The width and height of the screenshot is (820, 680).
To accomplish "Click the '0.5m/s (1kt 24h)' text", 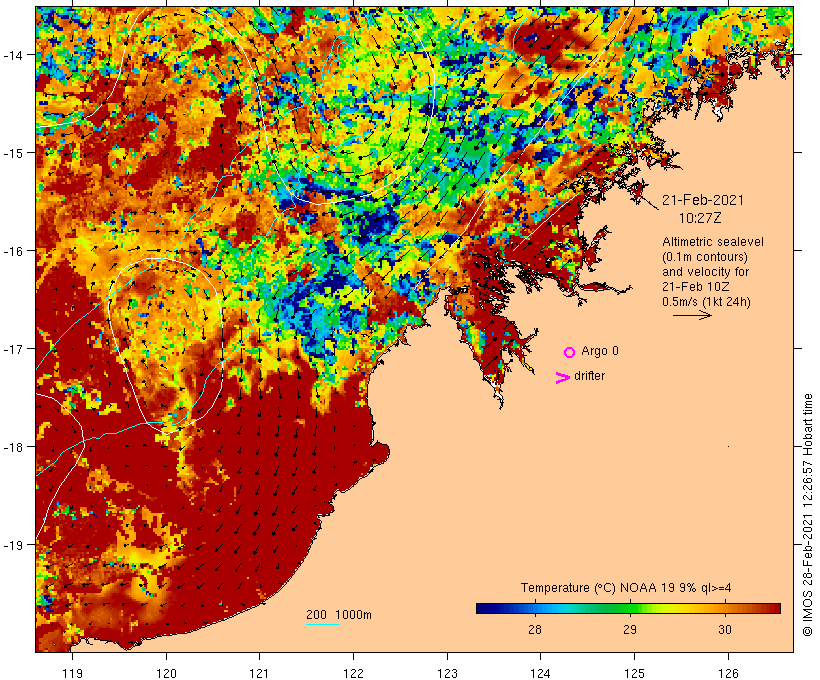I will 706,302.
